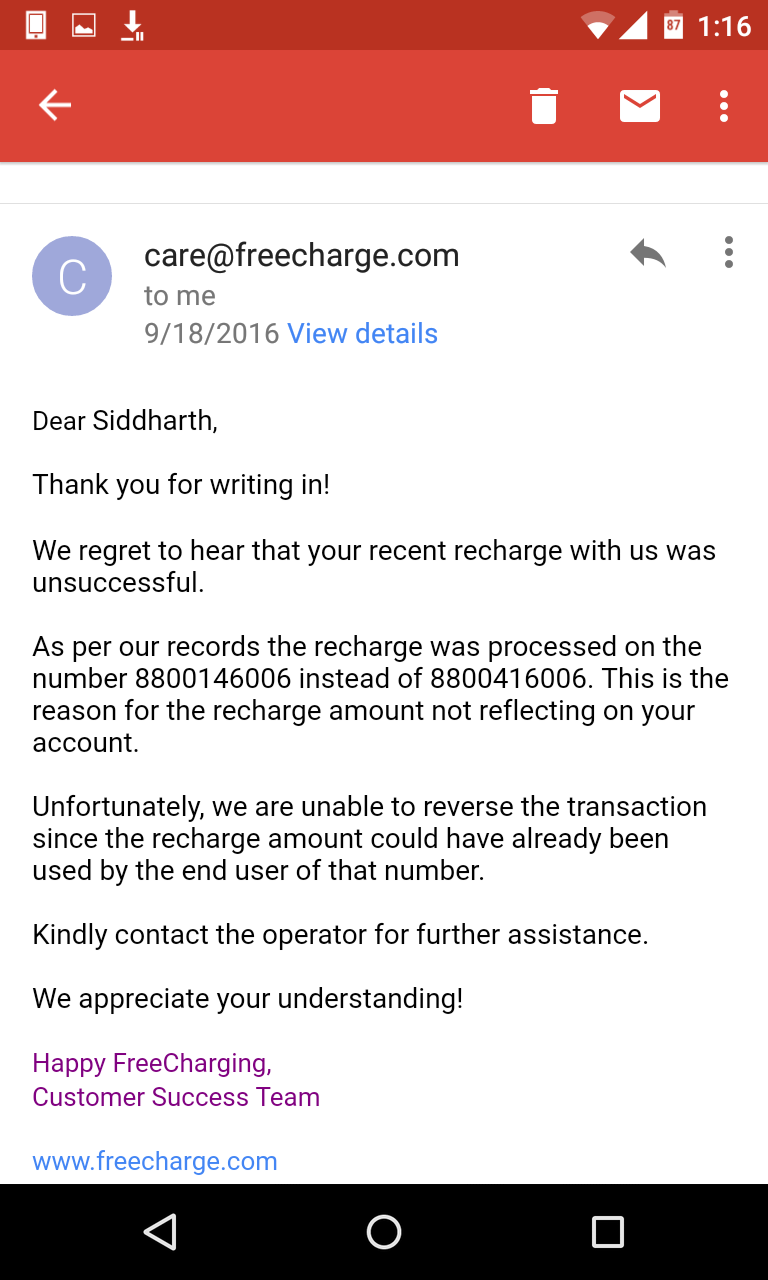
Task: Tap the phone number 8800146006
Action: [213, 678]
